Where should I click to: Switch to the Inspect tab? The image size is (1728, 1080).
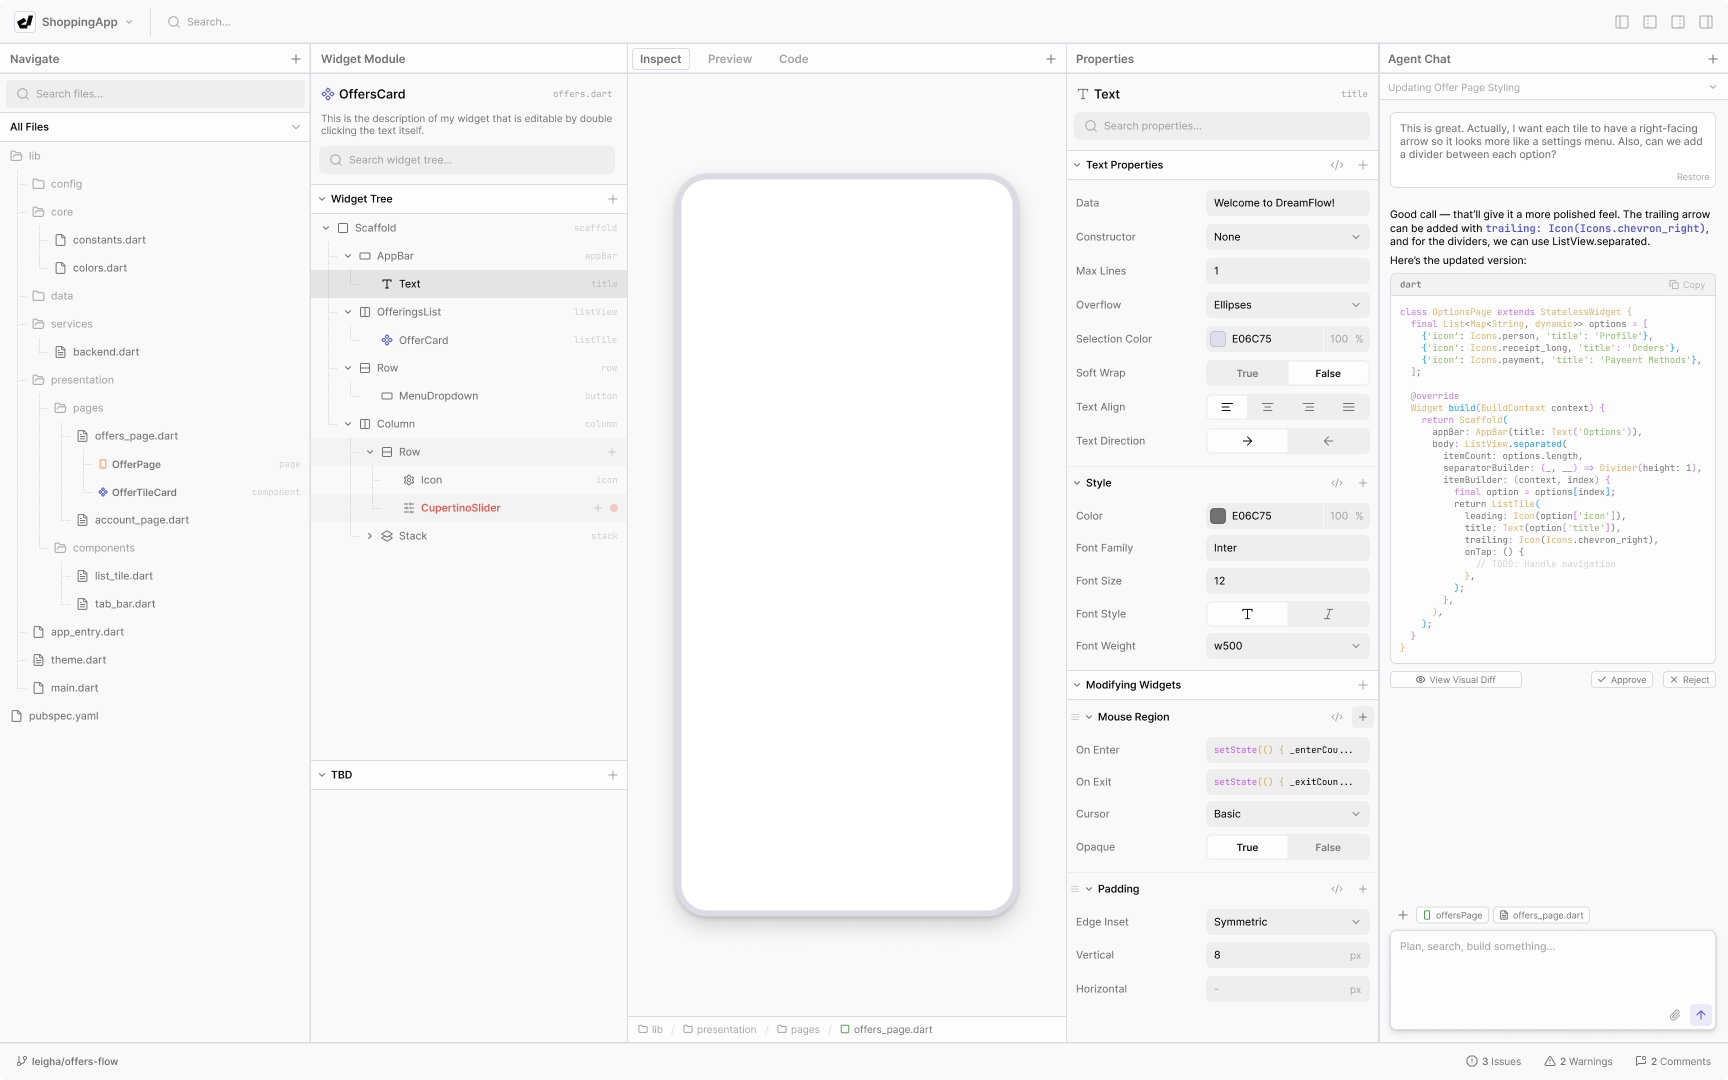pos(660,59)
